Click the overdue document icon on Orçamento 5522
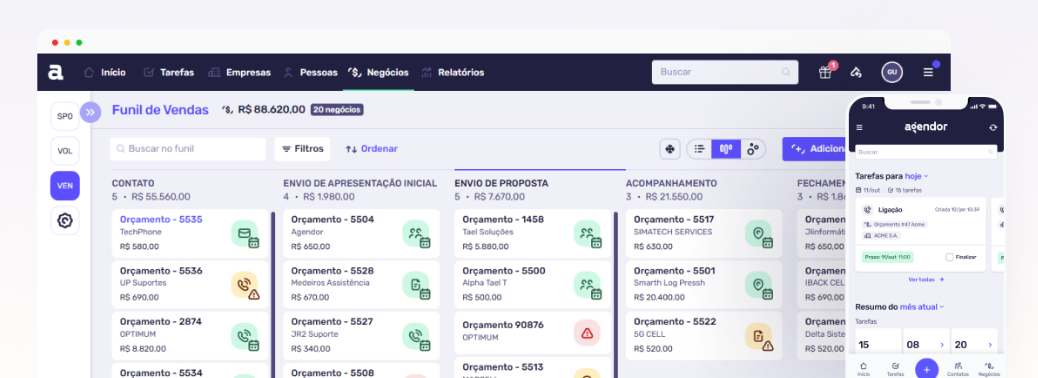1038x378 pixels. [x=759, y=336]
